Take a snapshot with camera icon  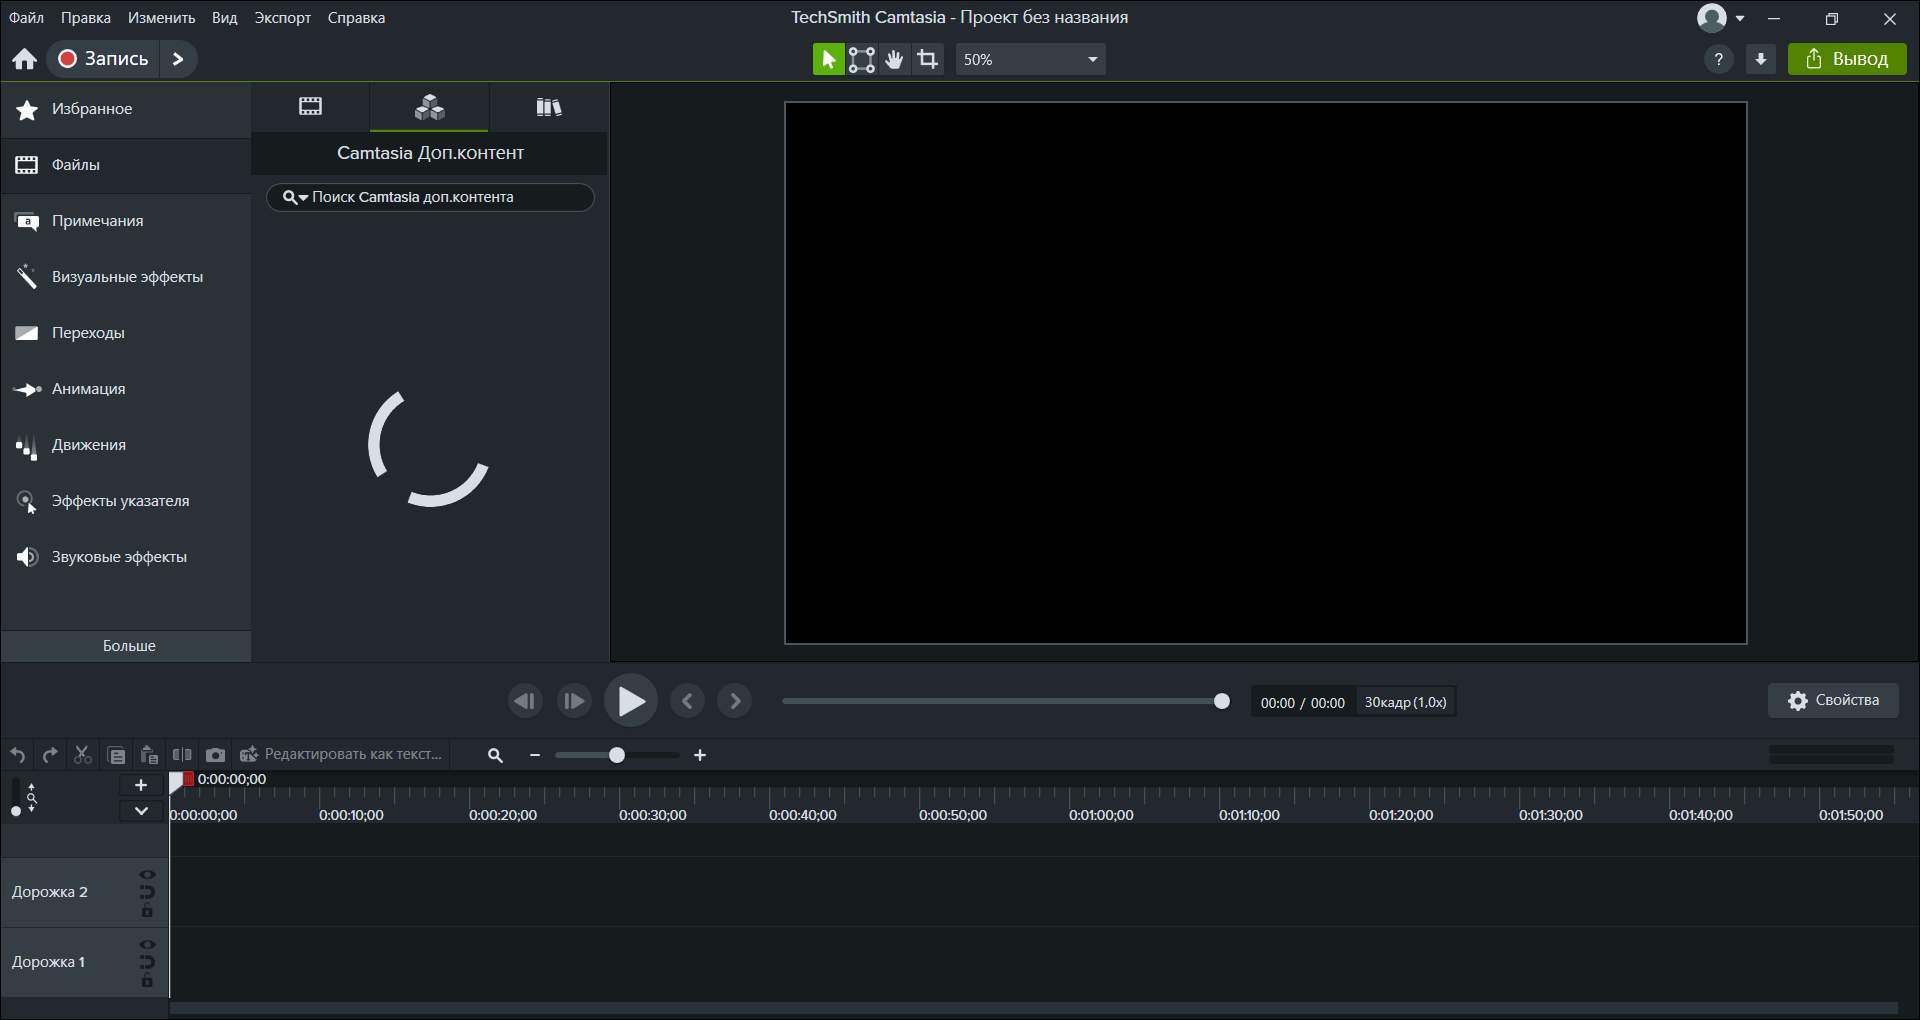[215, 755]
